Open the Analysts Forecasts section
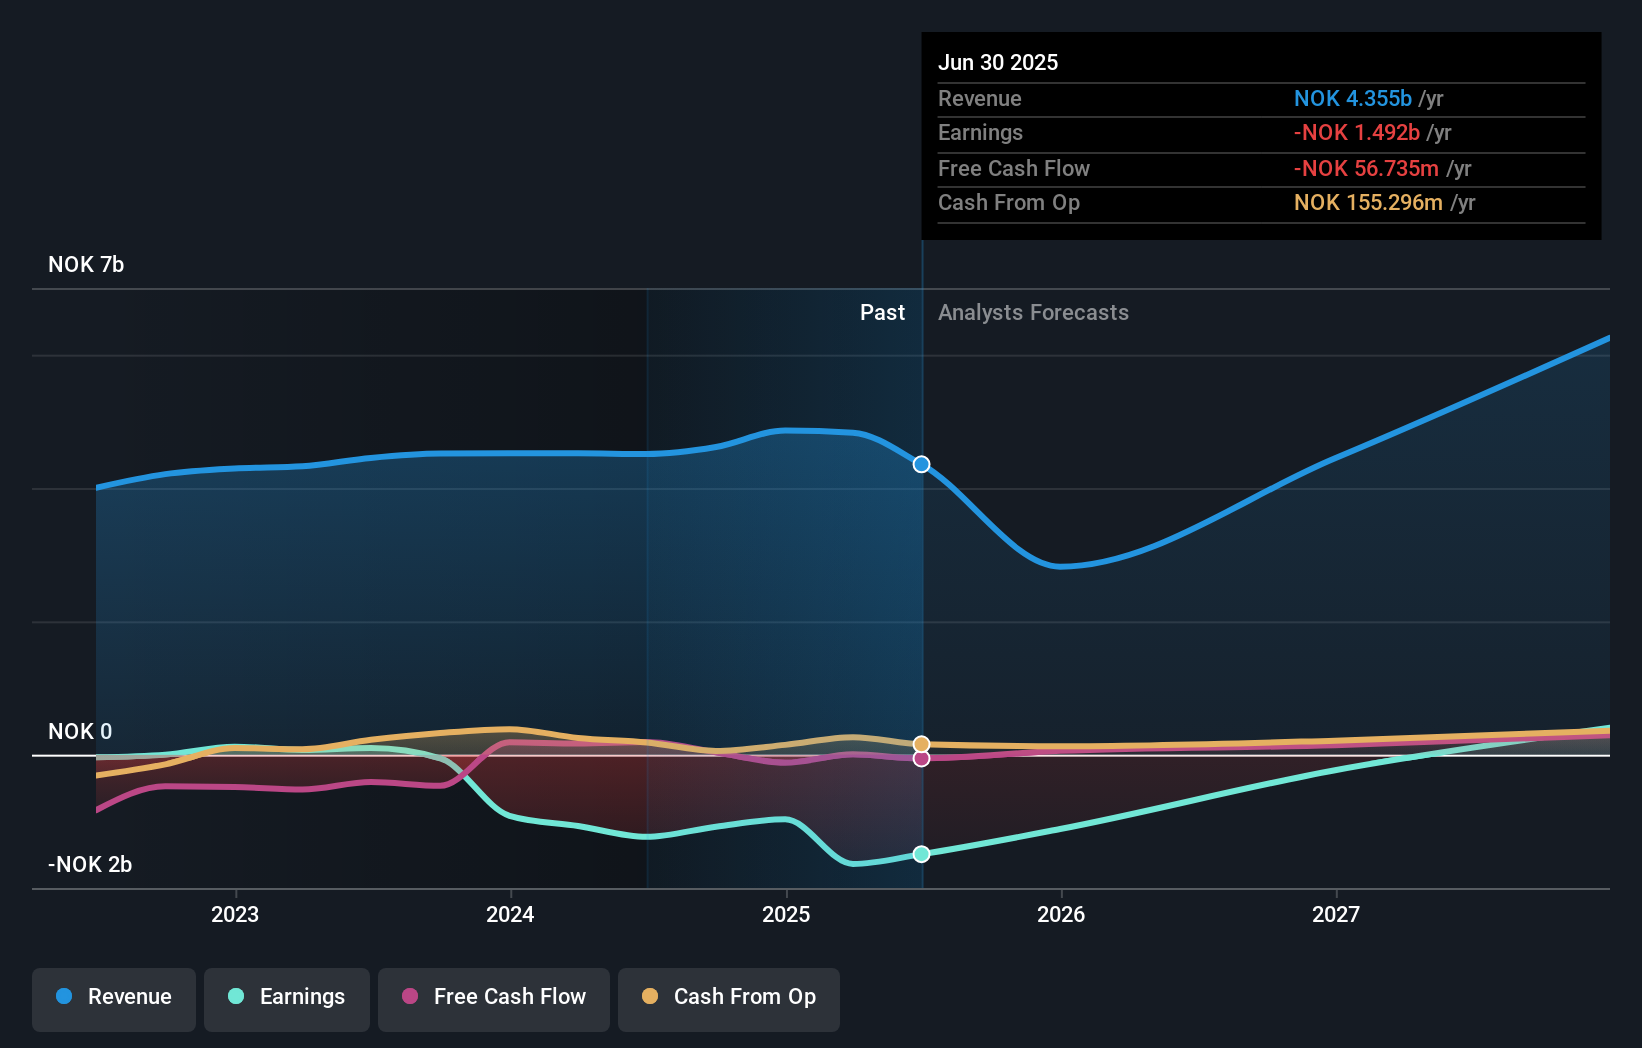Screen dimensions: 1642x1048 [1033, 312]
